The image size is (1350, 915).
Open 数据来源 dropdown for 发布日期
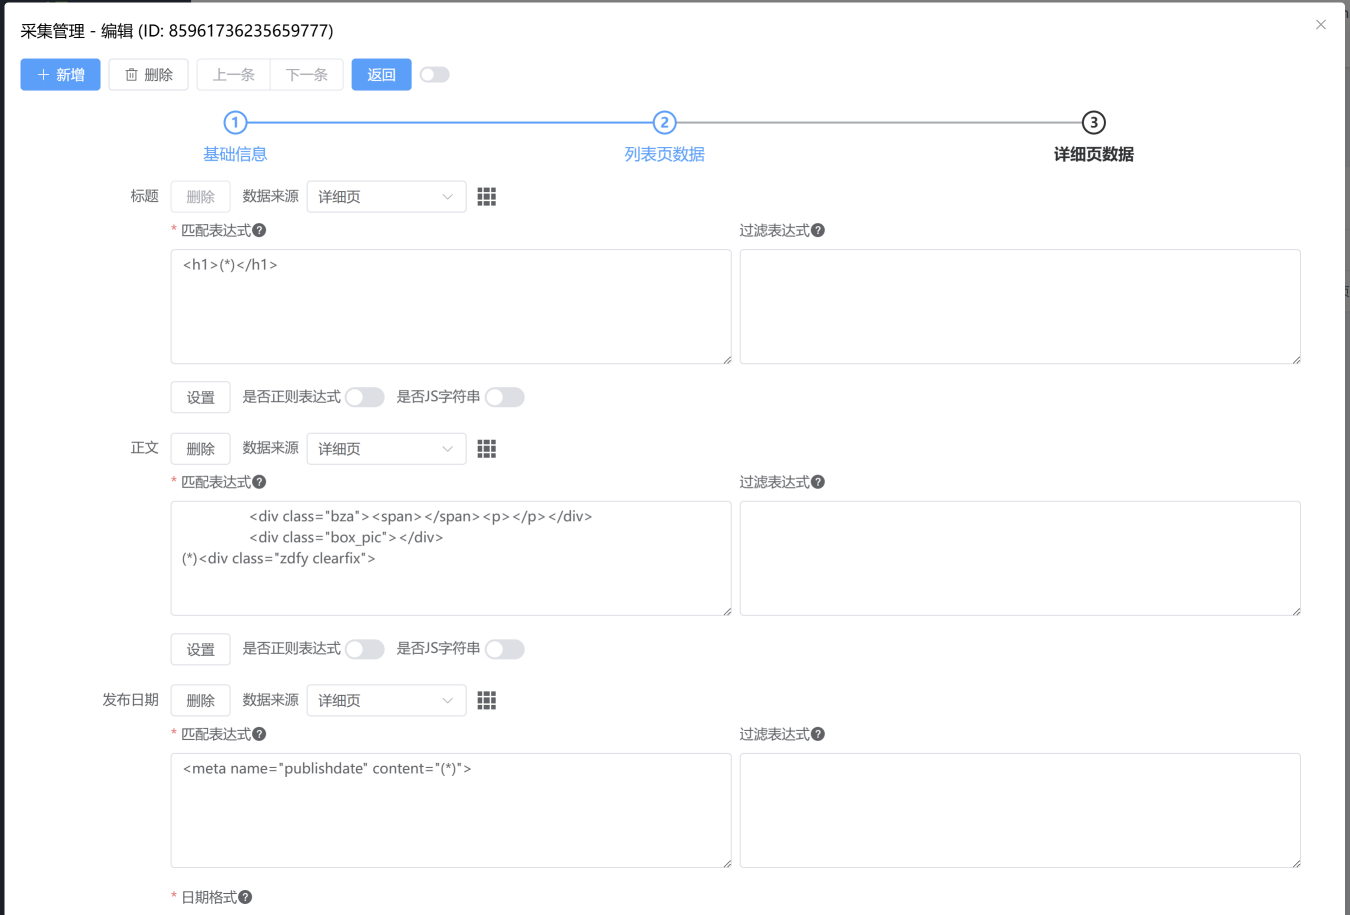pos(386,701)
